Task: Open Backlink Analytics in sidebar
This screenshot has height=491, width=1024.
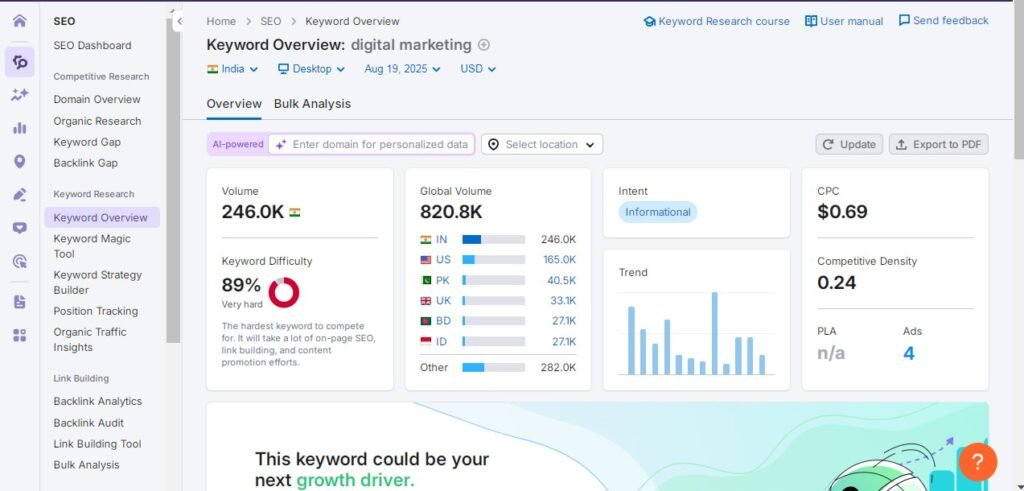Action: coord(97,401)
